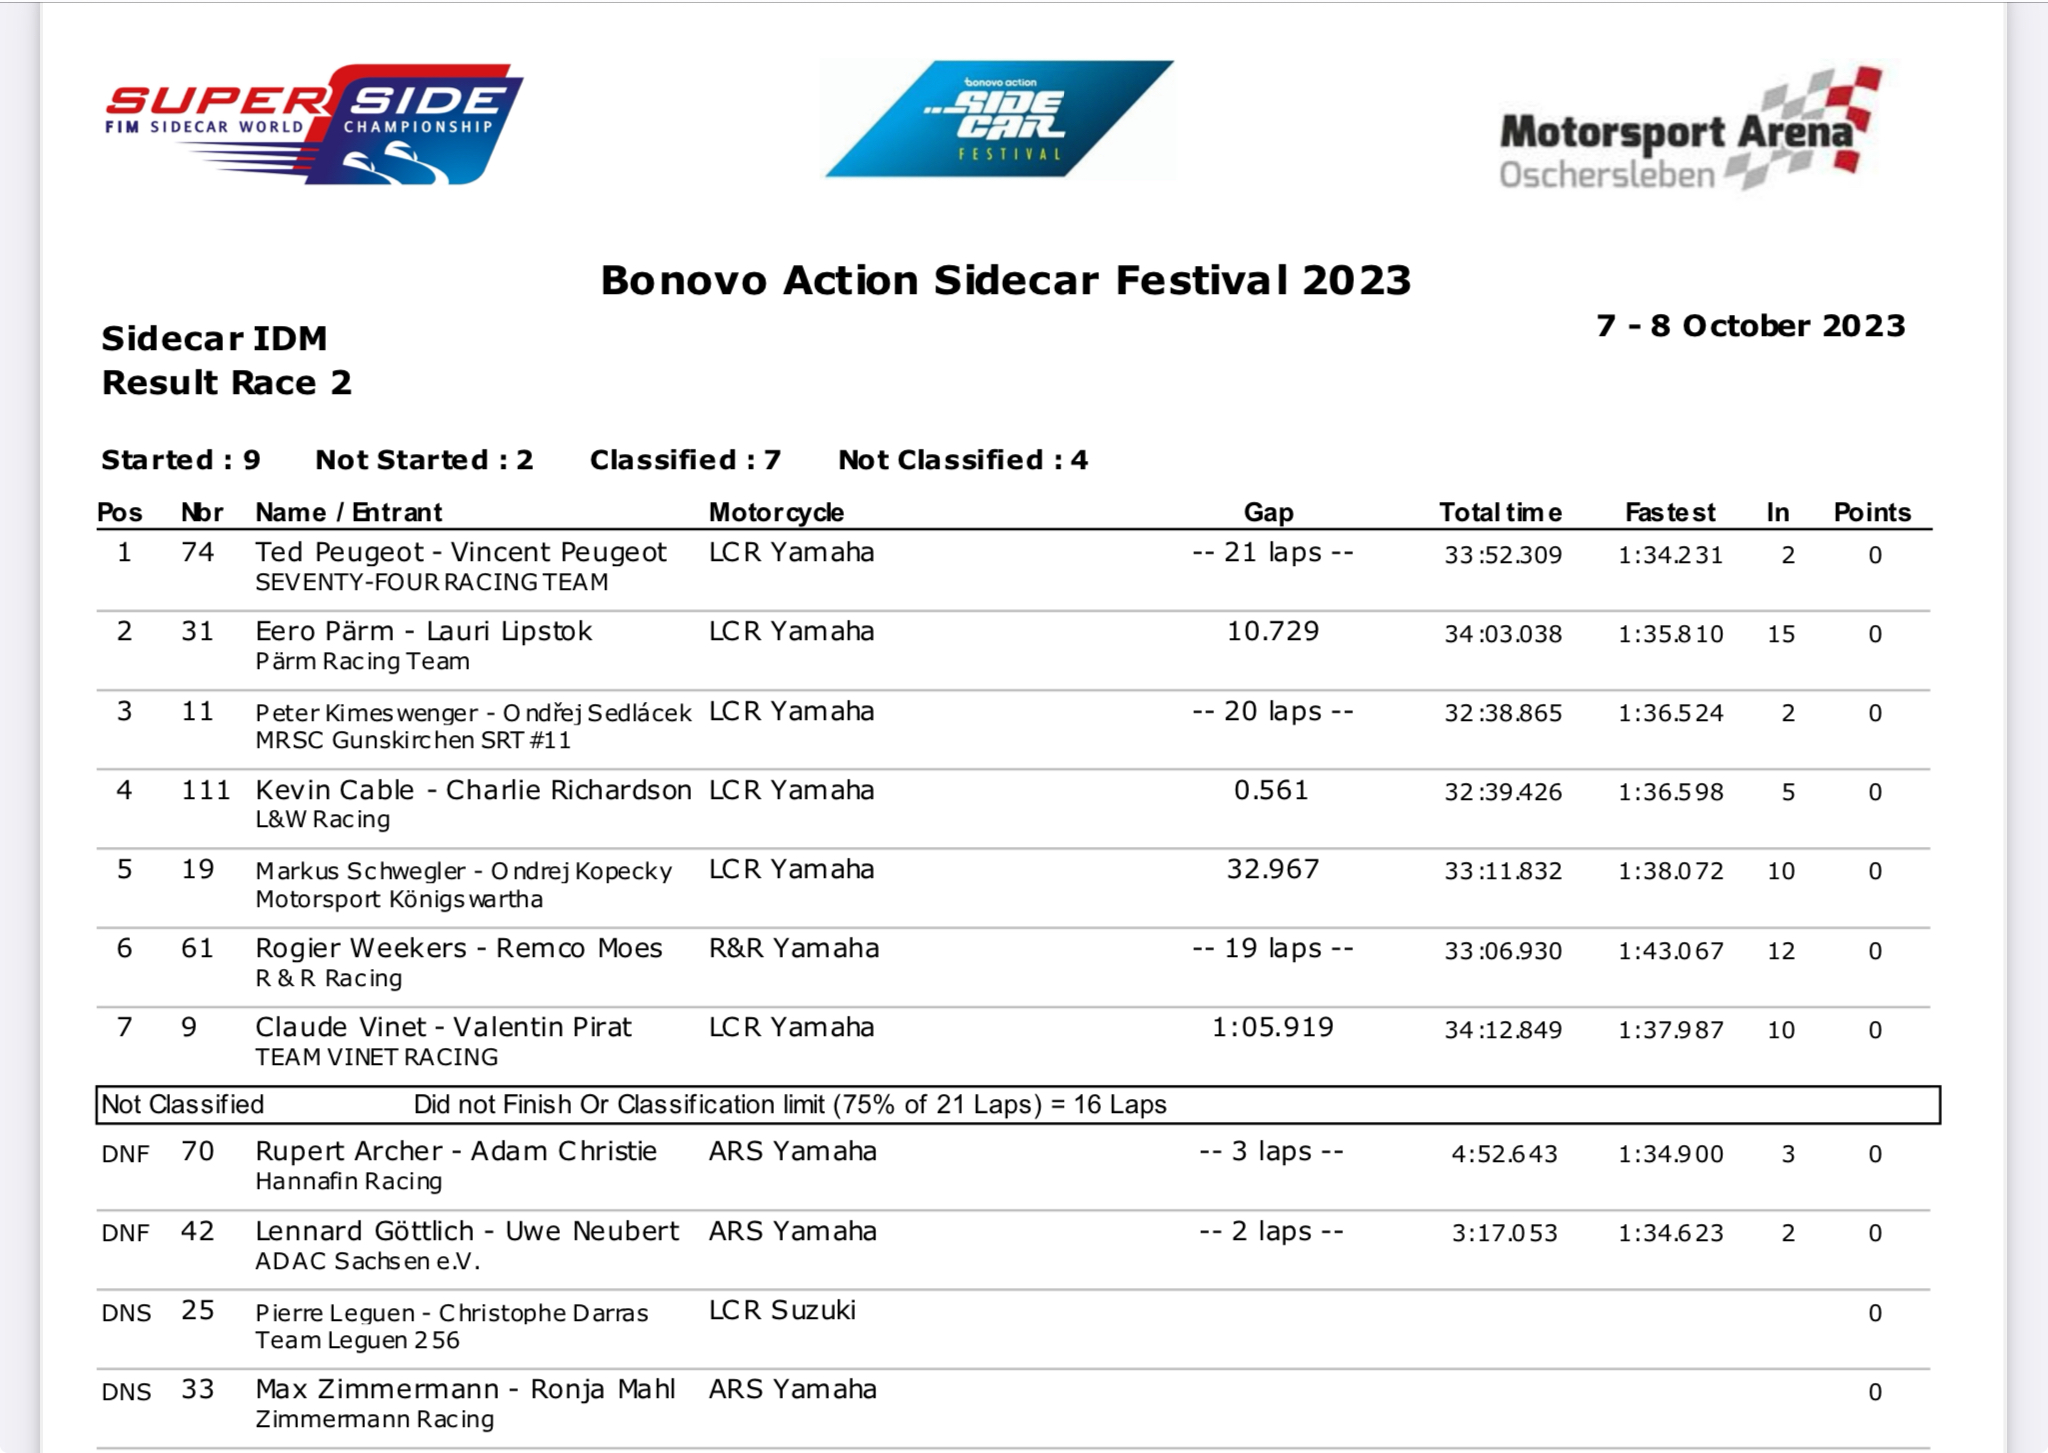Click the LCR Suzuki motorcycle entry
The image size is (2048, 1453).
782,1310
